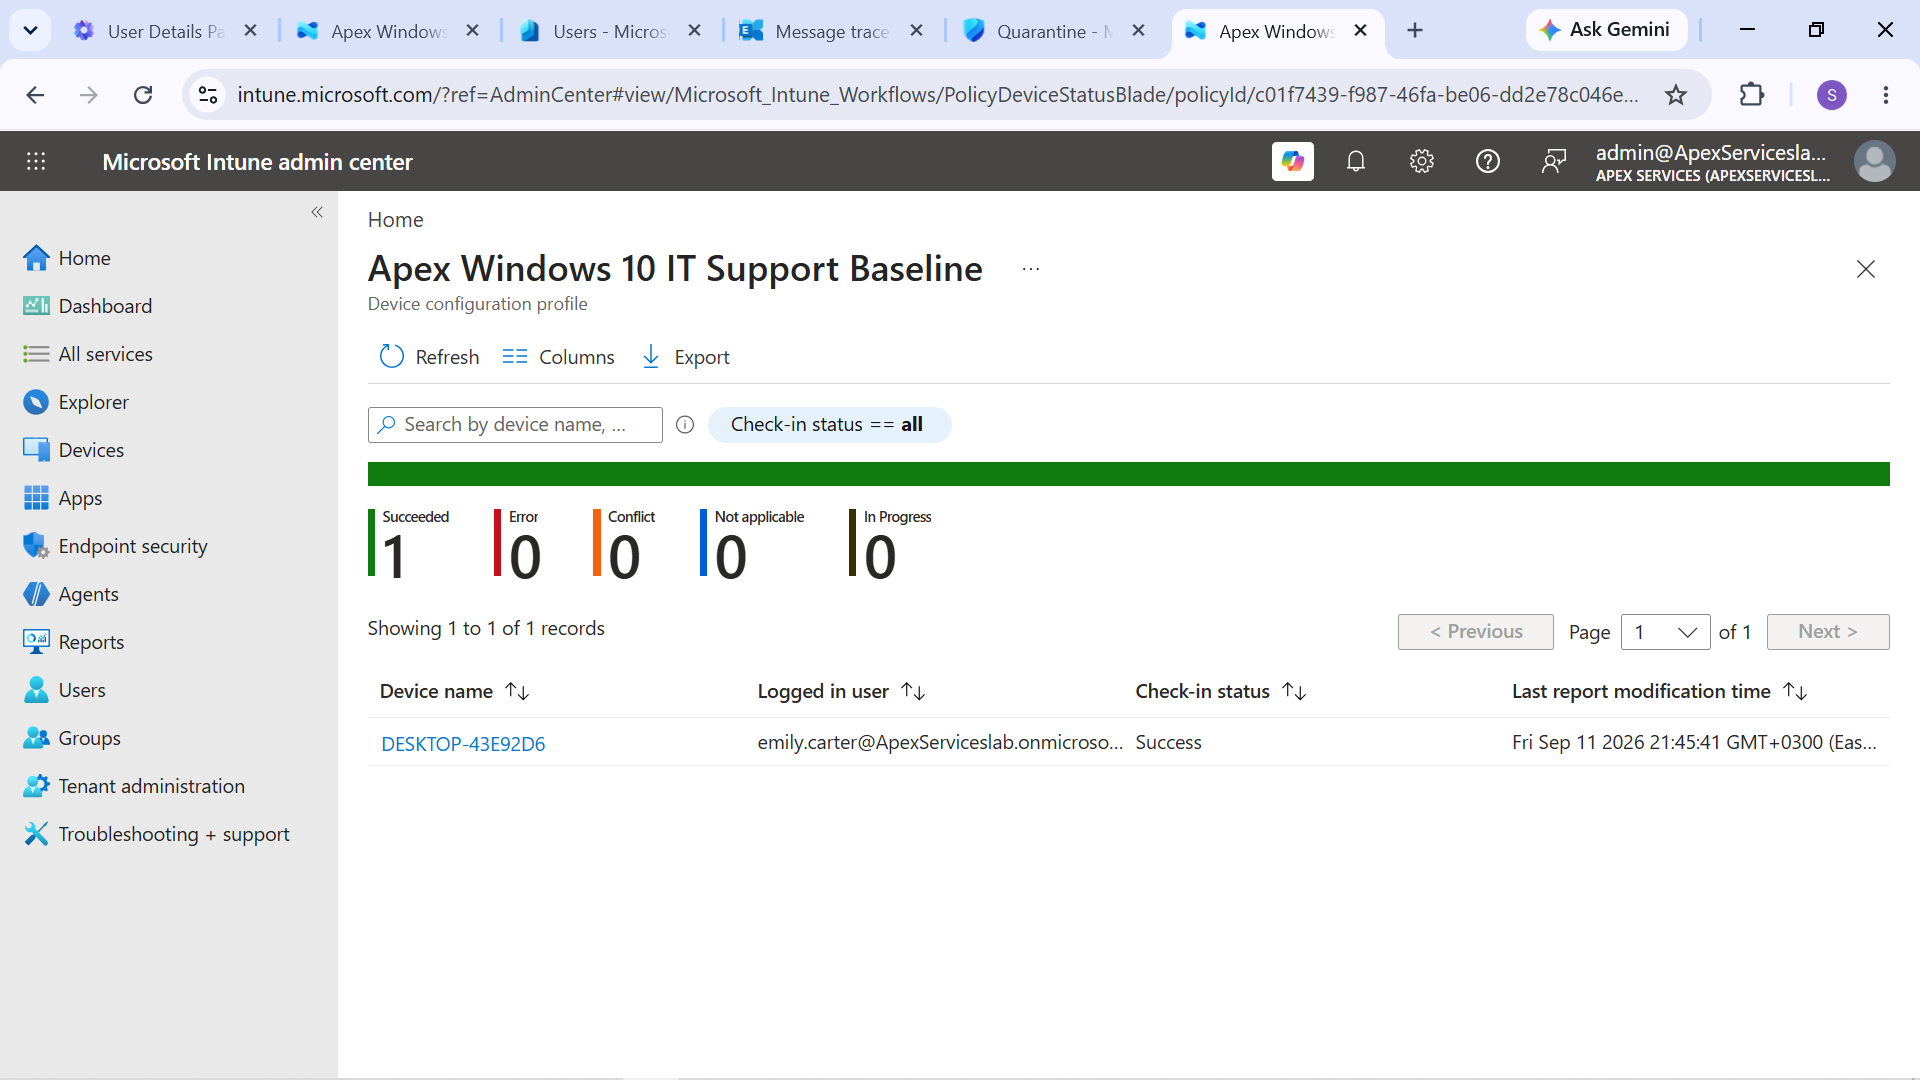Click the Succeeded count tile

point(409,544)
